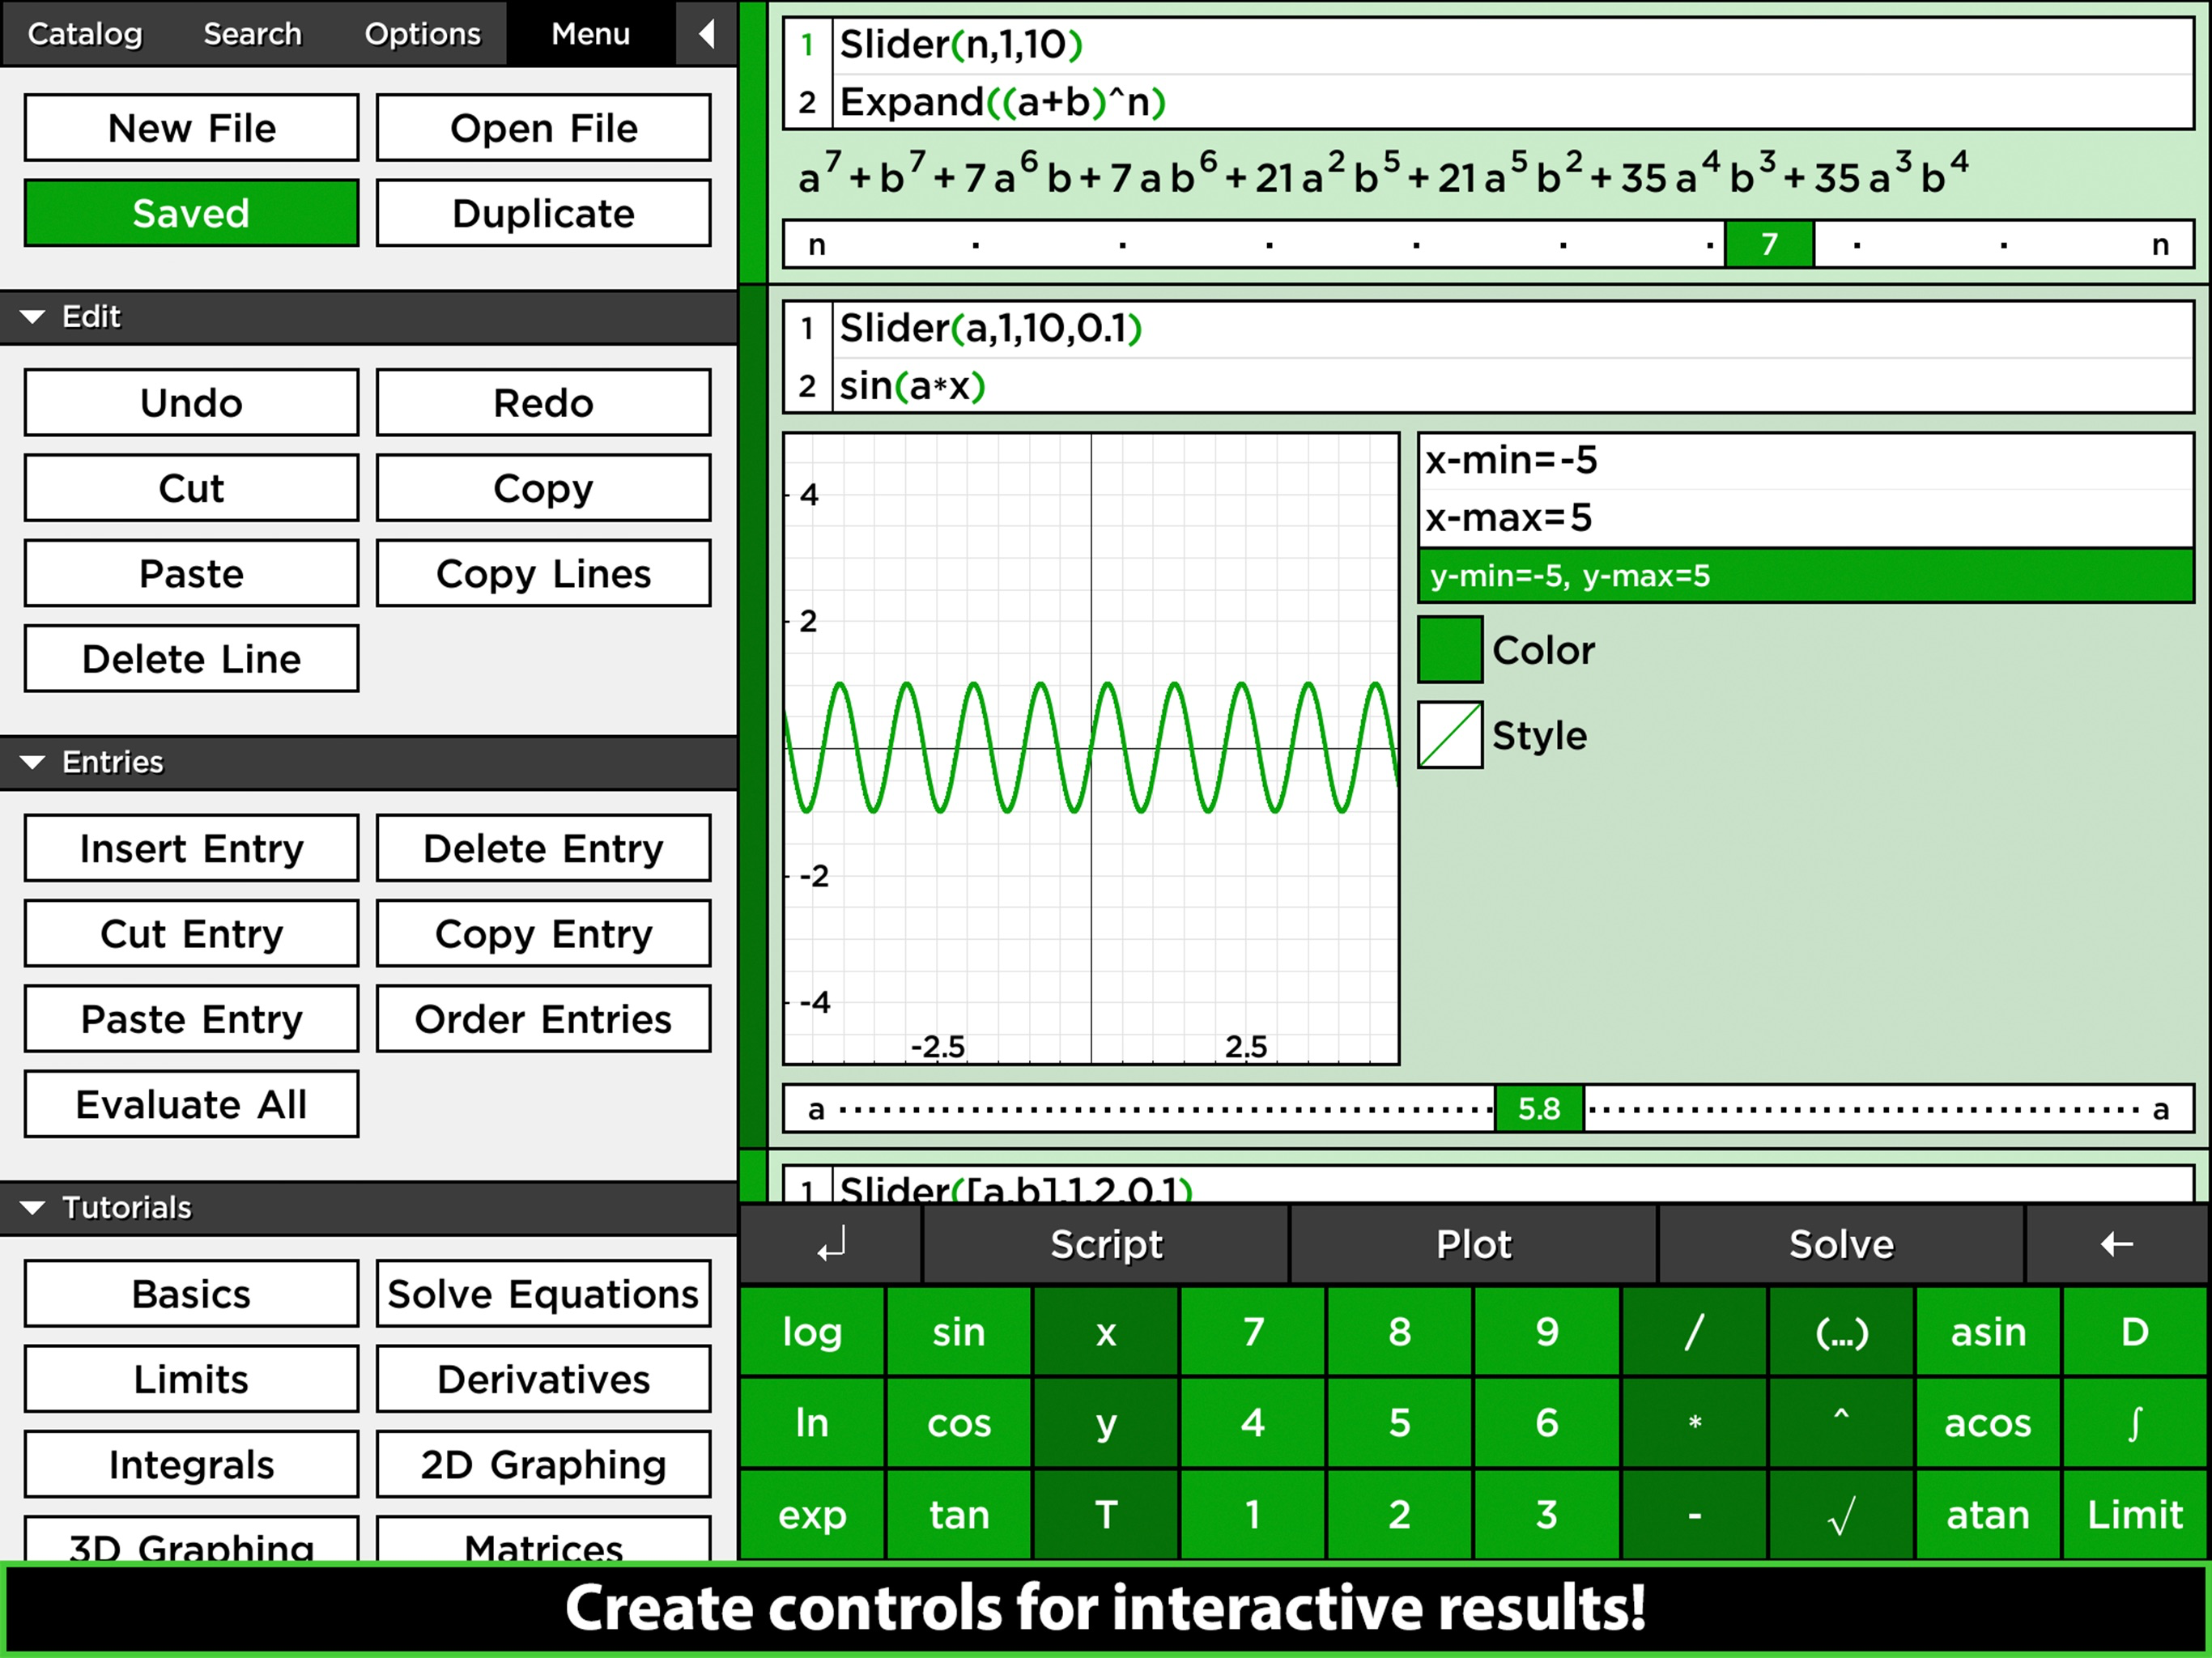Collapse the Edit section

tap(33, 317)
